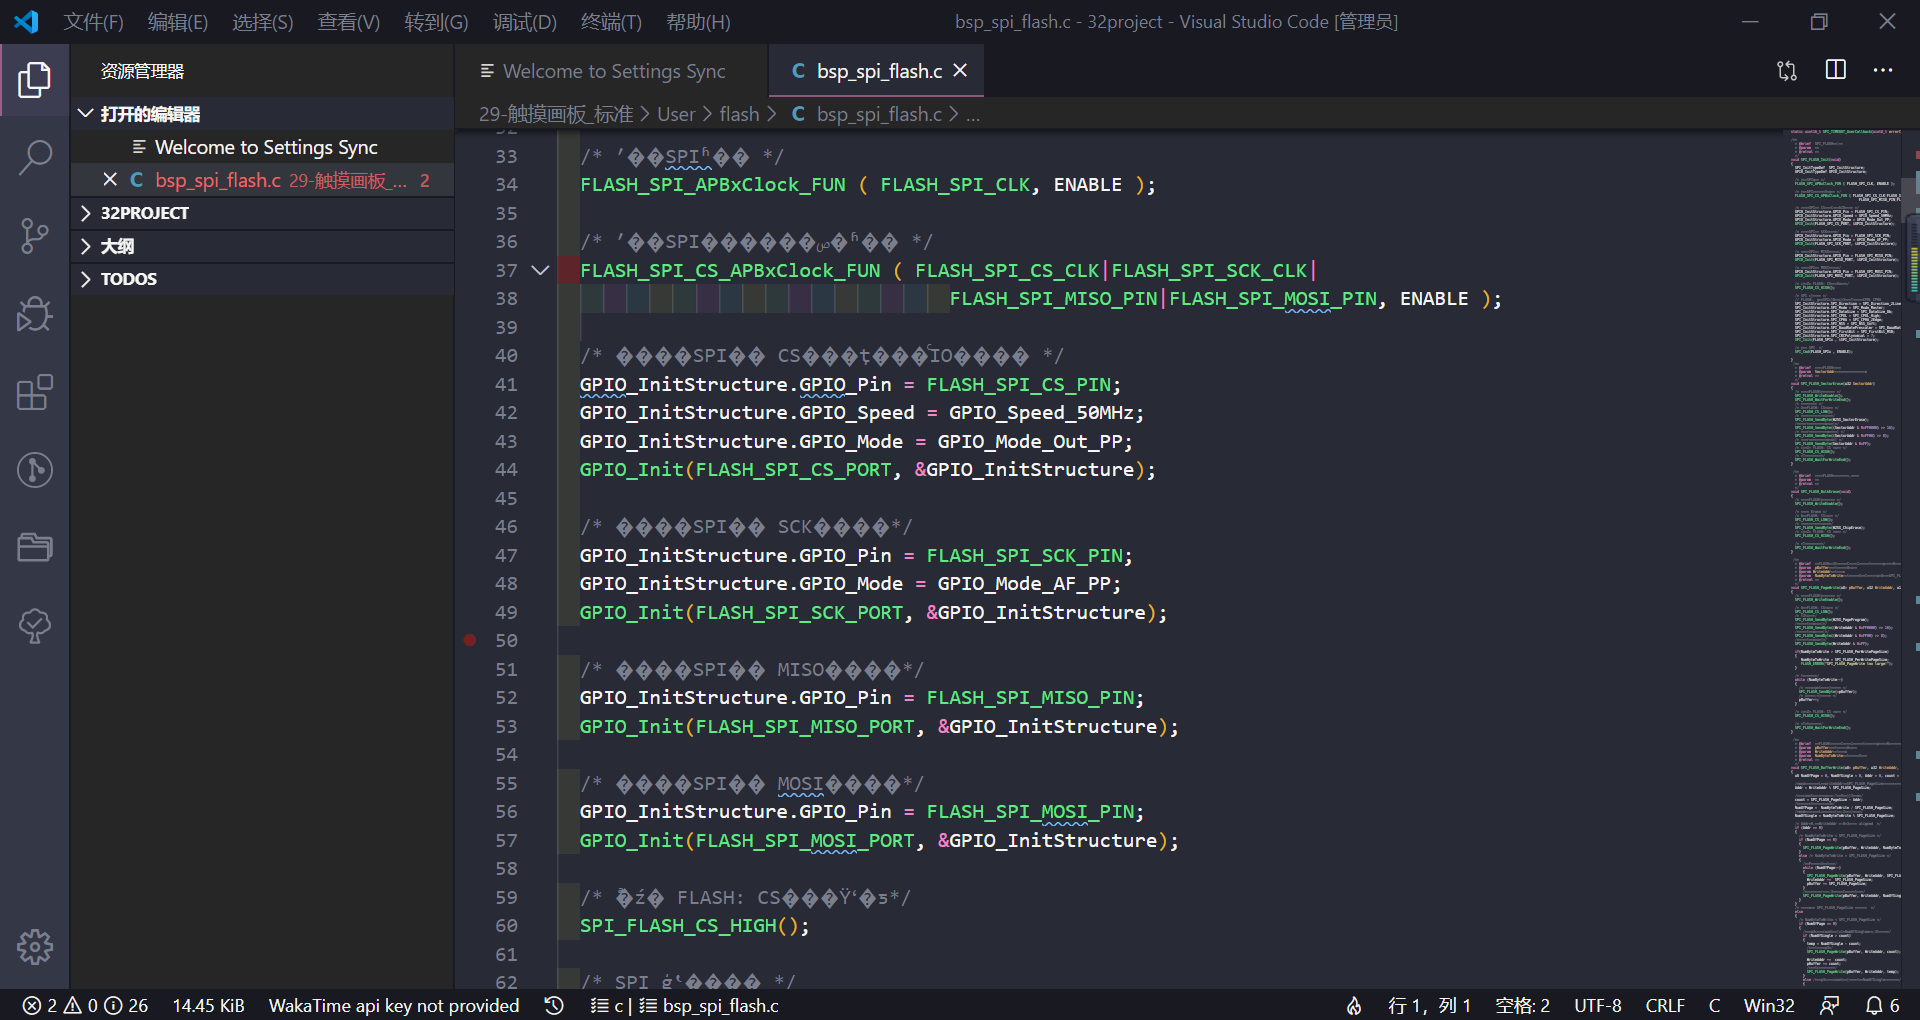This screenshot has height=1020, width=1920.
Task: Open the 调试(D) menu
Action: click(x=524, y=22)
